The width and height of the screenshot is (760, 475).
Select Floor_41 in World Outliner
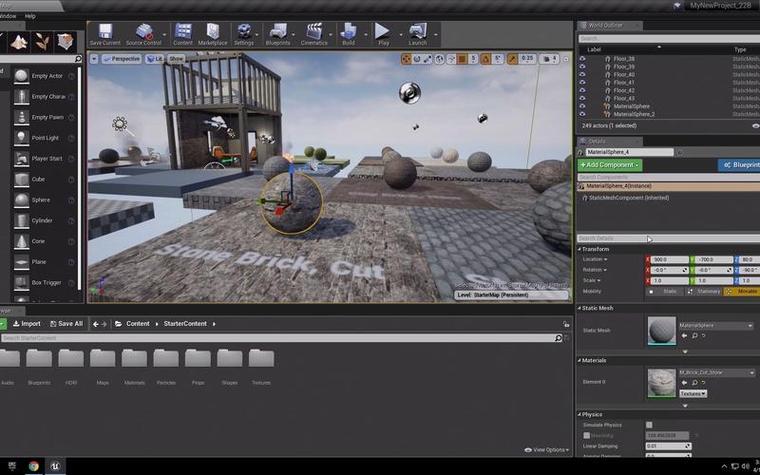[624, 82]
